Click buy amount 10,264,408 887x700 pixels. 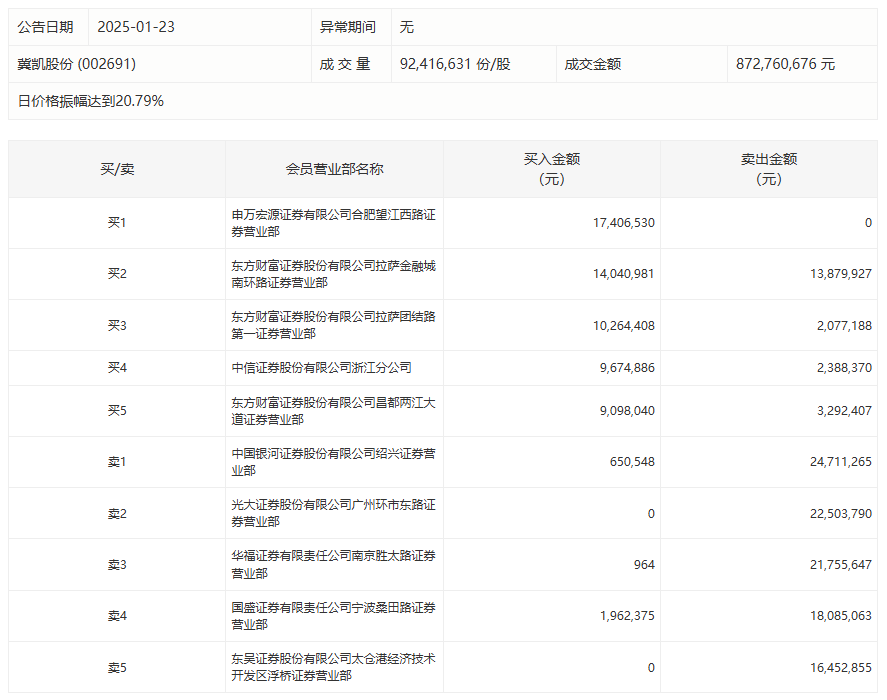point(623,326)
